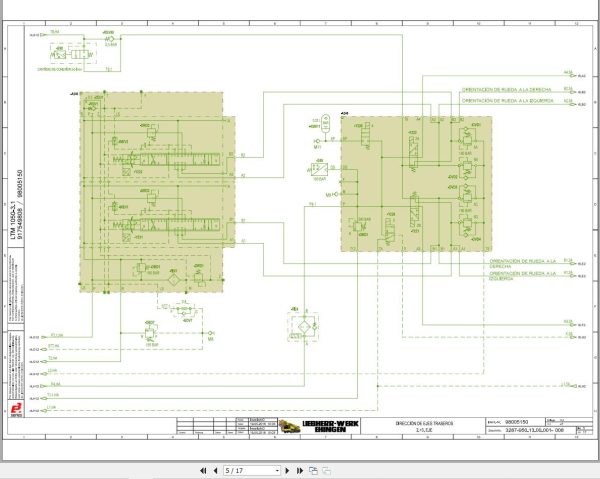This screenshot has height=479, width=600.
Task: Select vertical text '917549808 / 98005150'
Action: 20,205
